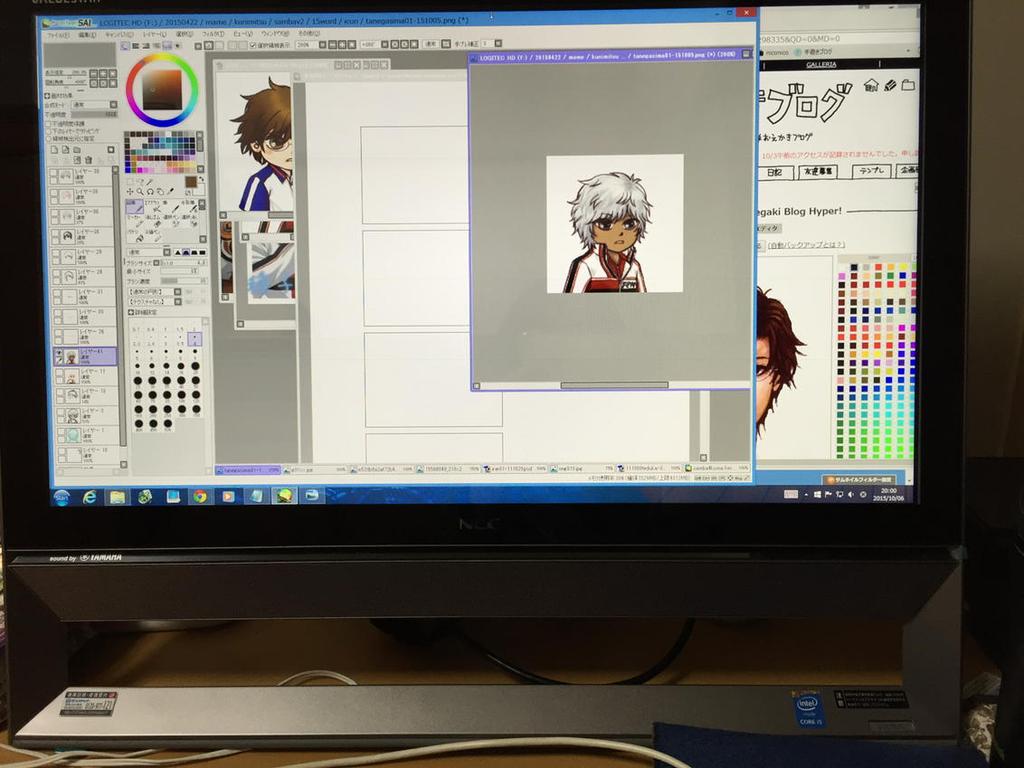Open the Windows Start button
The height and width of the screenshot is (768, 1024).
61,498
